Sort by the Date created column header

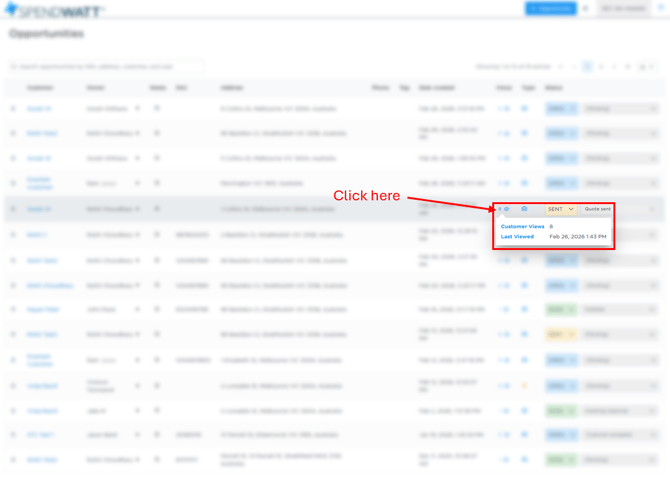[437, 88]
